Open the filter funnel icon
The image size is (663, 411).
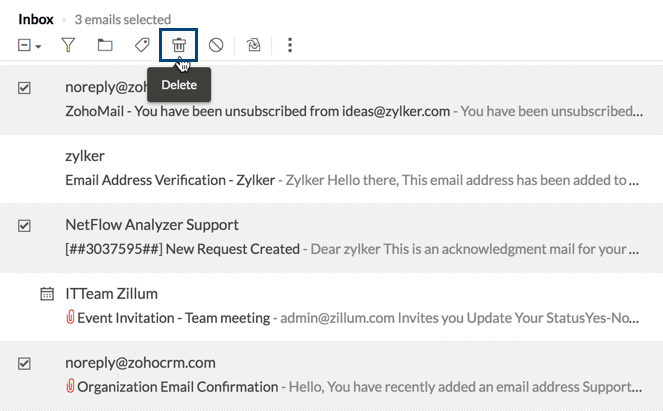(68, 45)
